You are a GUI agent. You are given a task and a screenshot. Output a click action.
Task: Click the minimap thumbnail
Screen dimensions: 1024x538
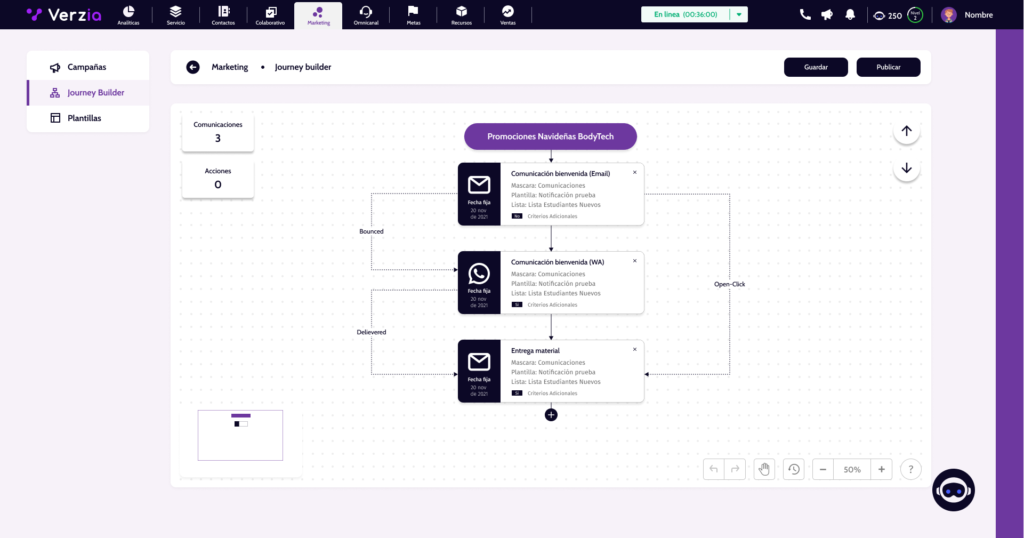pos(240,435)
